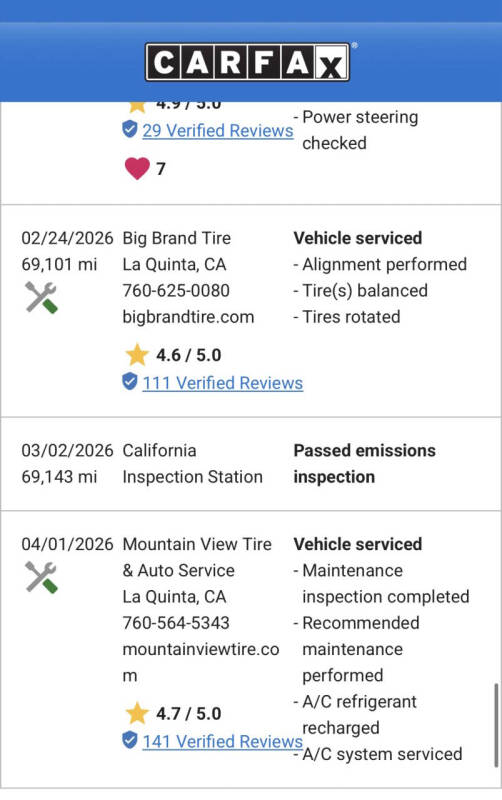Click the verified shield beside 29 Verified Reviews

(130, 130)
